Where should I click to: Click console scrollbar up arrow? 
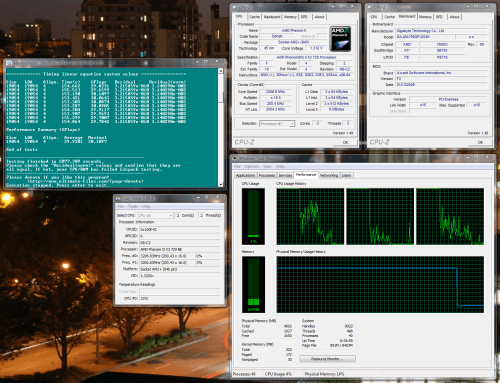(x=221, y=71)
